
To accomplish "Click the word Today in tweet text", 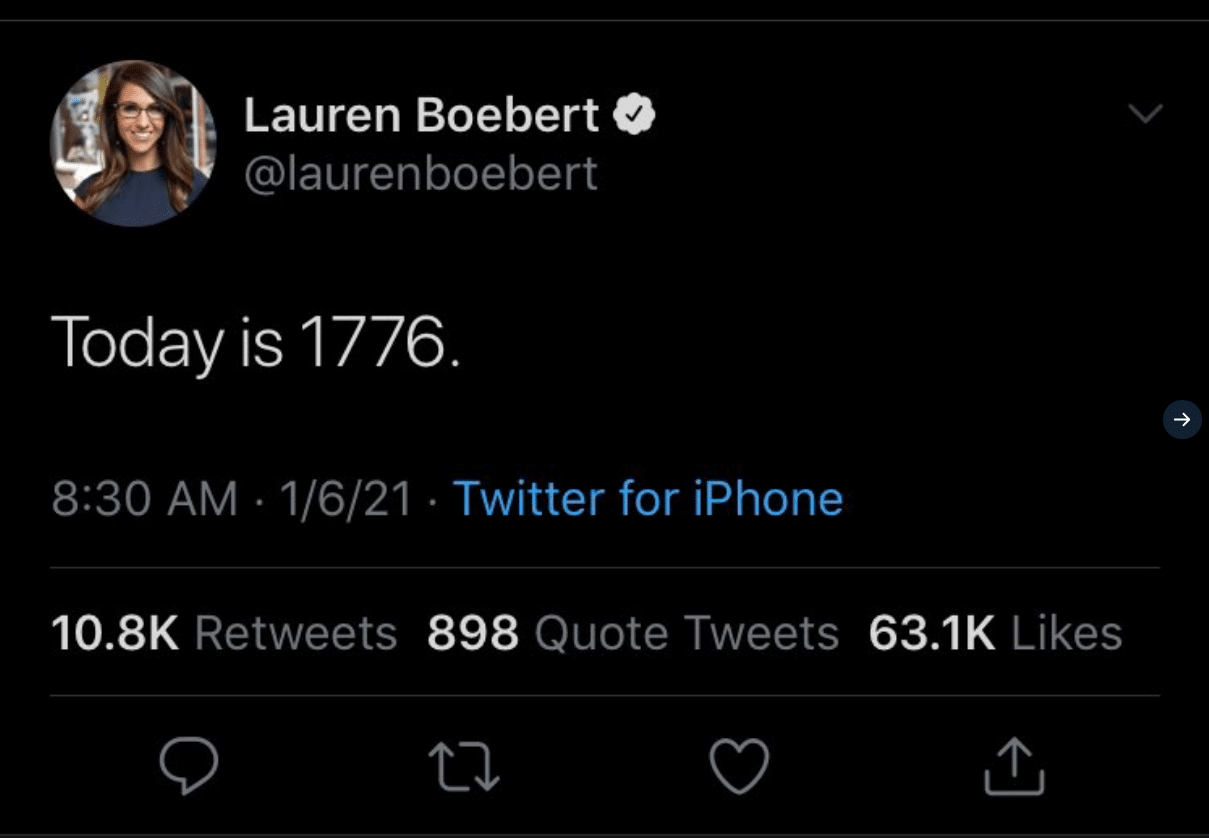I will (137, 342).
